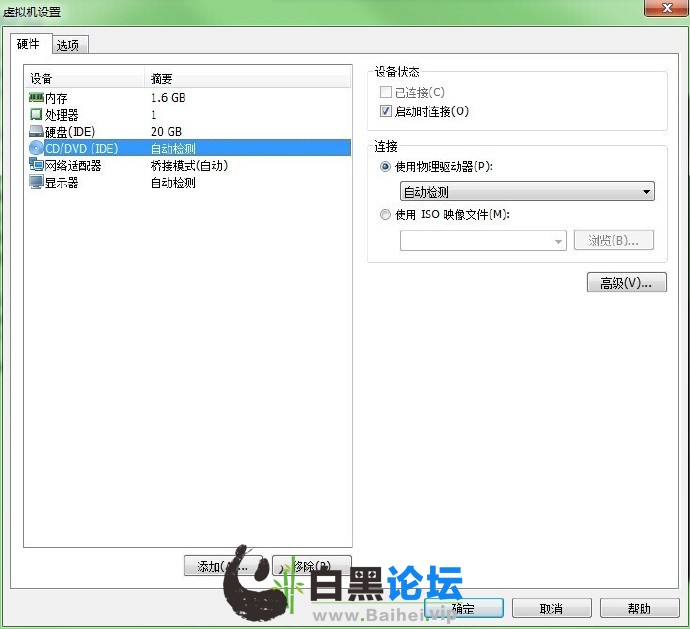Close the 虚拟机设置 dialog window
This screenshot has width=690, height=629.
pos(666,7)
